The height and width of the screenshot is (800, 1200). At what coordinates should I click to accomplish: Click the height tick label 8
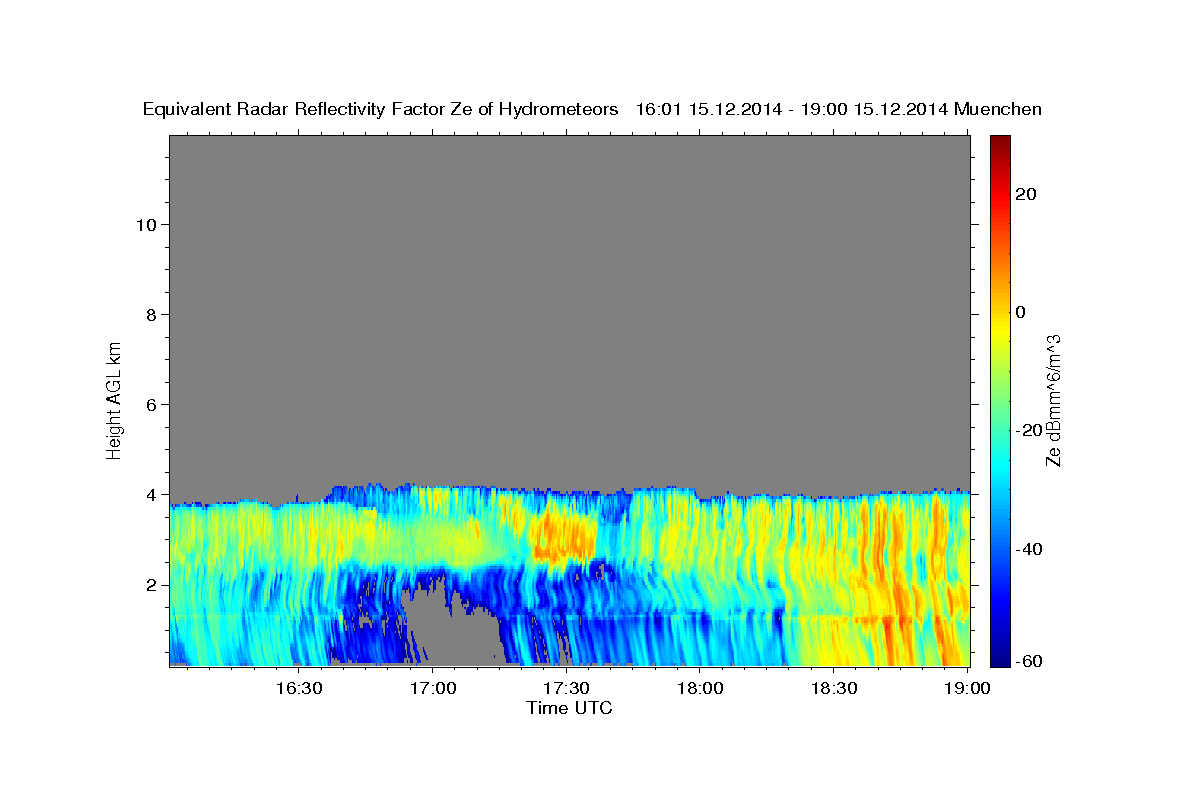150,314
